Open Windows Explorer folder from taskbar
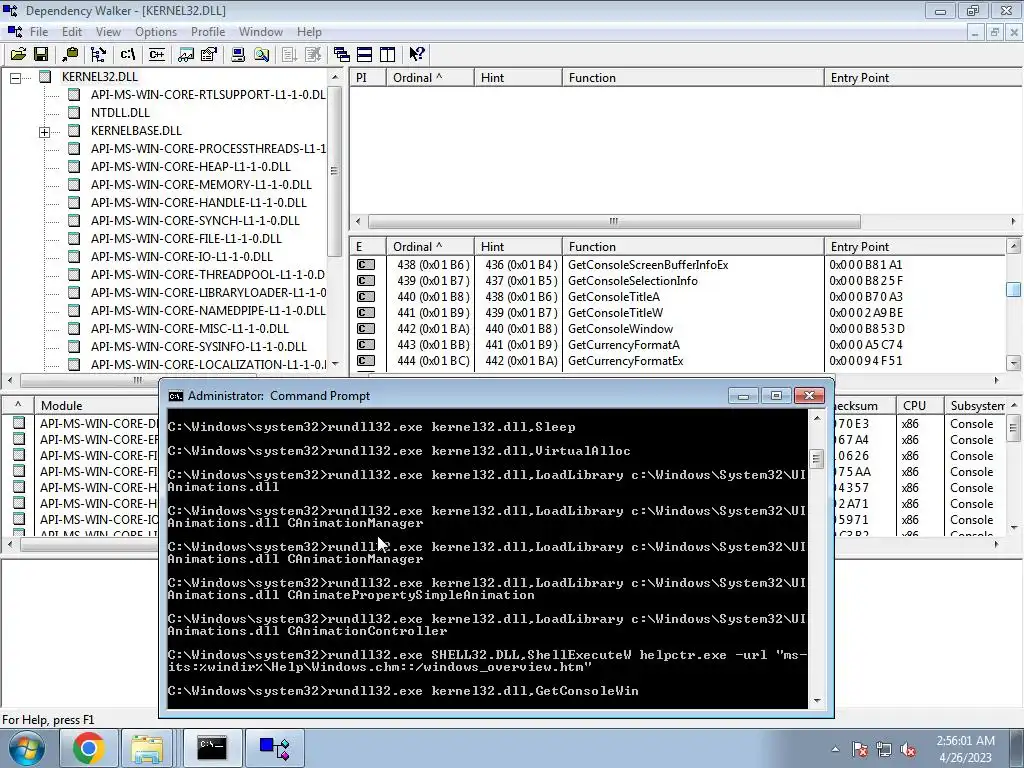 point(147,748)
